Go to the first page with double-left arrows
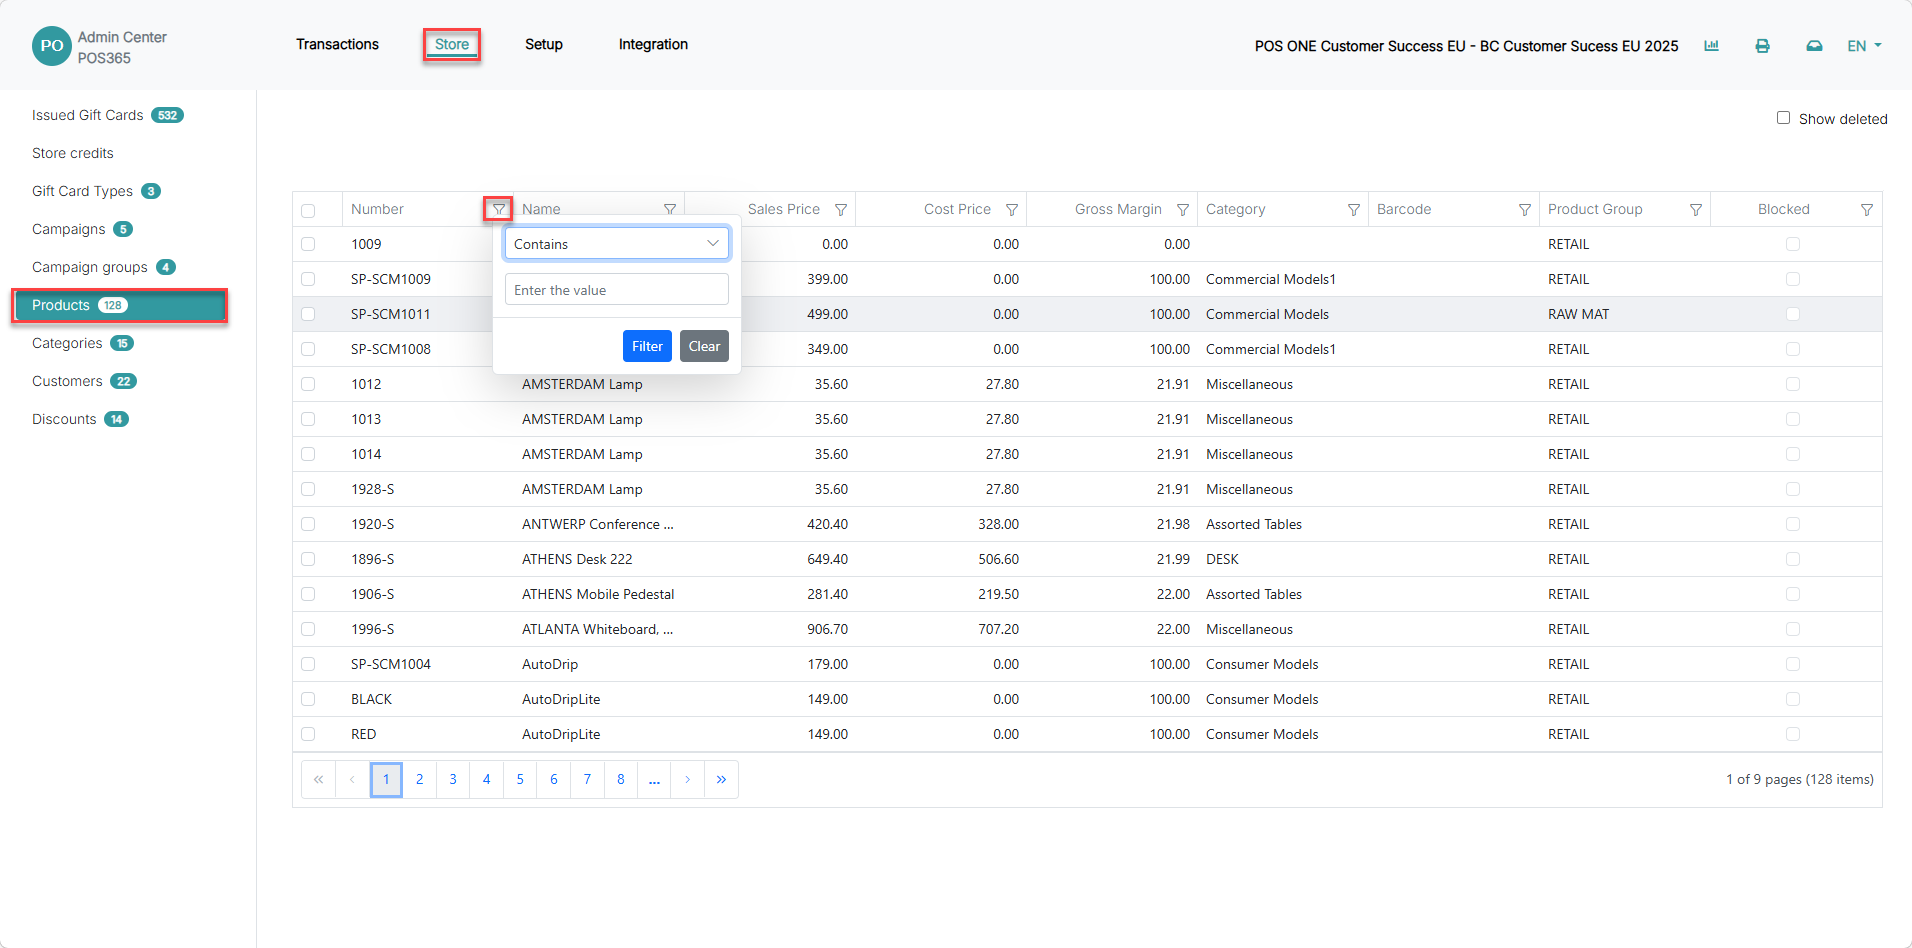The height and width of the screenshot is (948, 1912). coord(318,779)
